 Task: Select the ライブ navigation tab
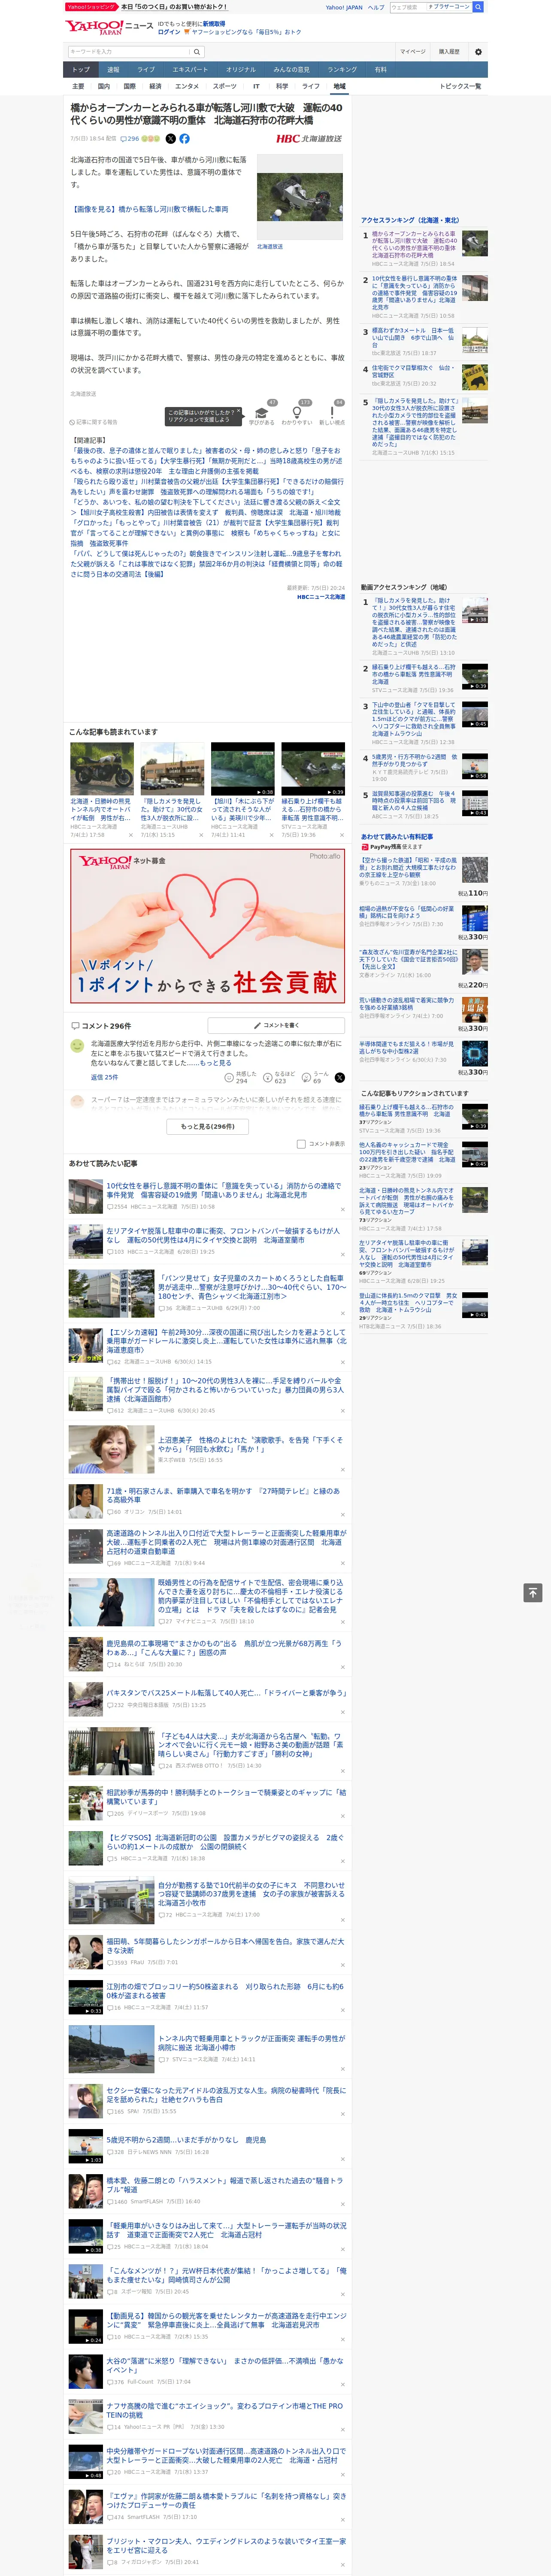click(x=146, y=70)
